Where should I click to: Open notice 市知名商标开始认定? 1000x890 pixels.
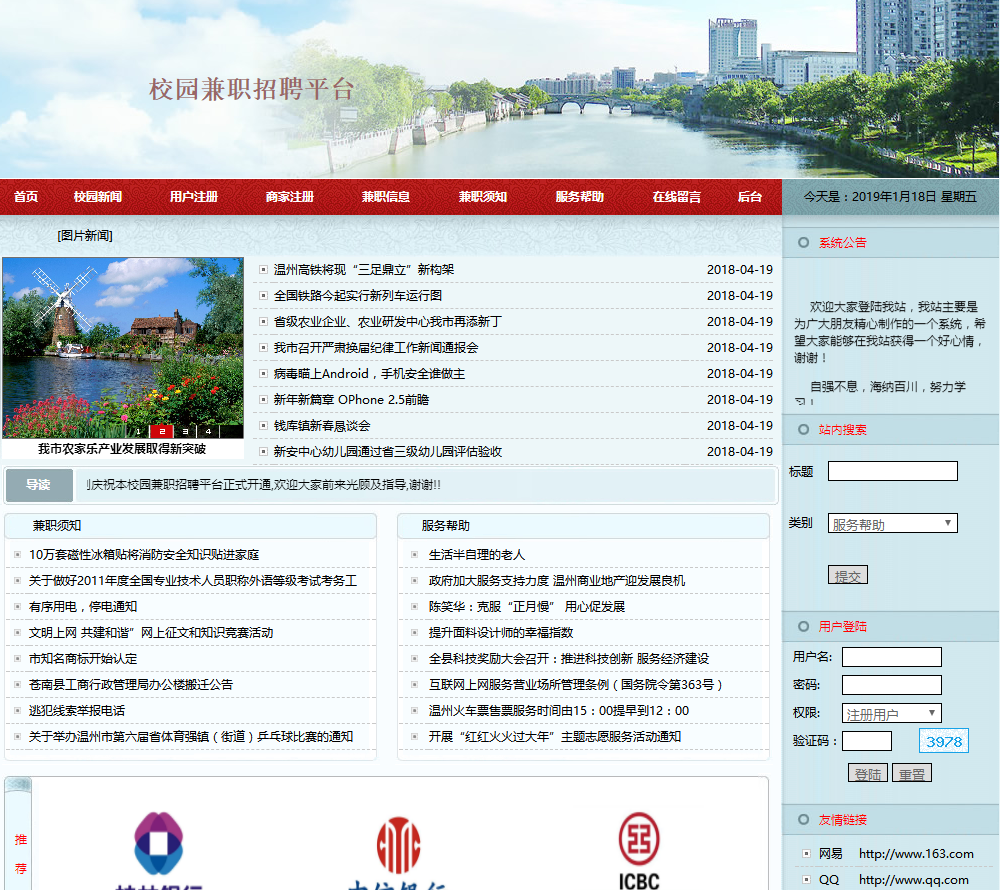(x=82, y=659)
